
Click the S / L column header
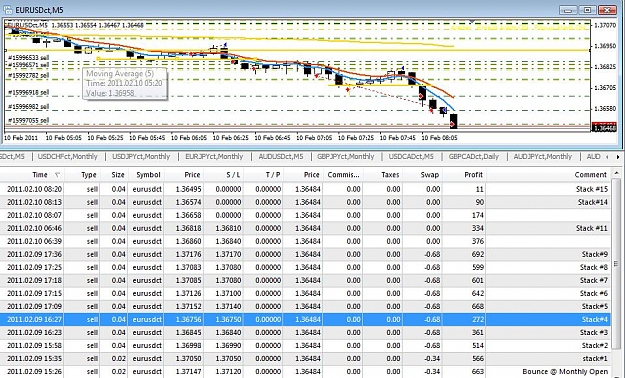(224, 175)
